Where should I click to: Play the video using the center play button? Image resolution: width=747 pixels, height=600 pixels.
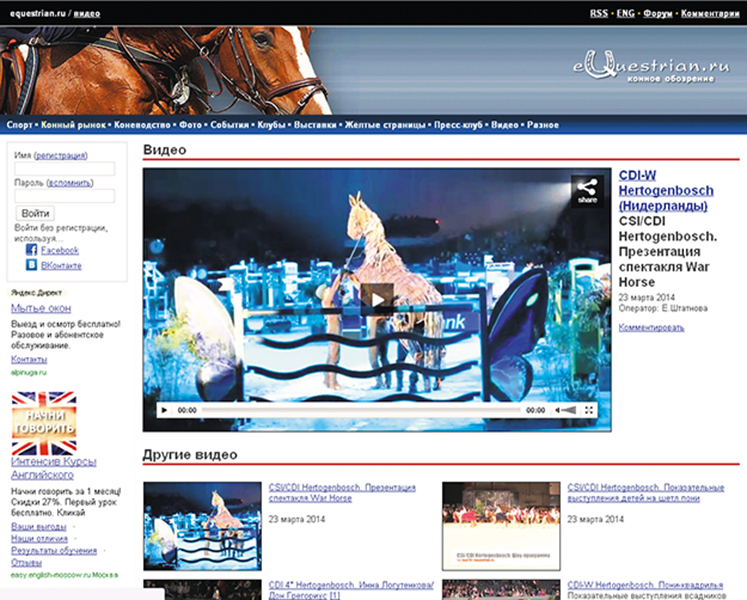(377, 299)
